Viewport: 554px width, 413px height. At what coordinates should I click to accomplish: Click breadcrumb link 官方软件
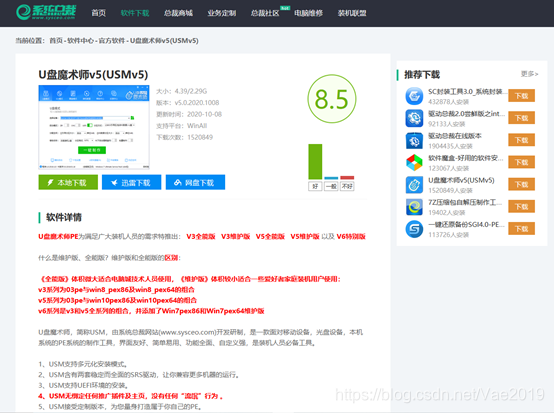pyautogui.click(x=111, y=41)
